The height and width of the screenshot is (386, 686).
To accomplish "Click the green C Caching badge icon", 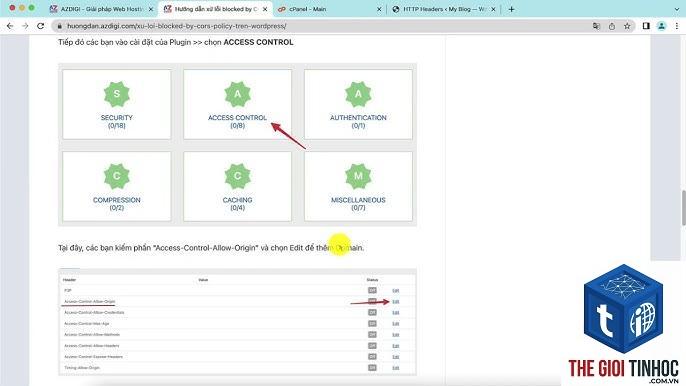I will tap(238, 176).
